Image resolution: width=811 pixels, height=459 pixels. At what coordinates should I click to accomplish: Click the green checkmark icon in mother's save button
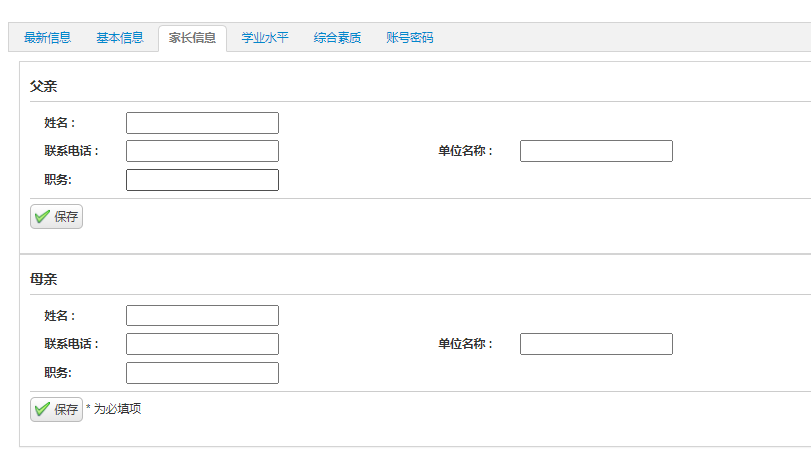tap(42, 409)
